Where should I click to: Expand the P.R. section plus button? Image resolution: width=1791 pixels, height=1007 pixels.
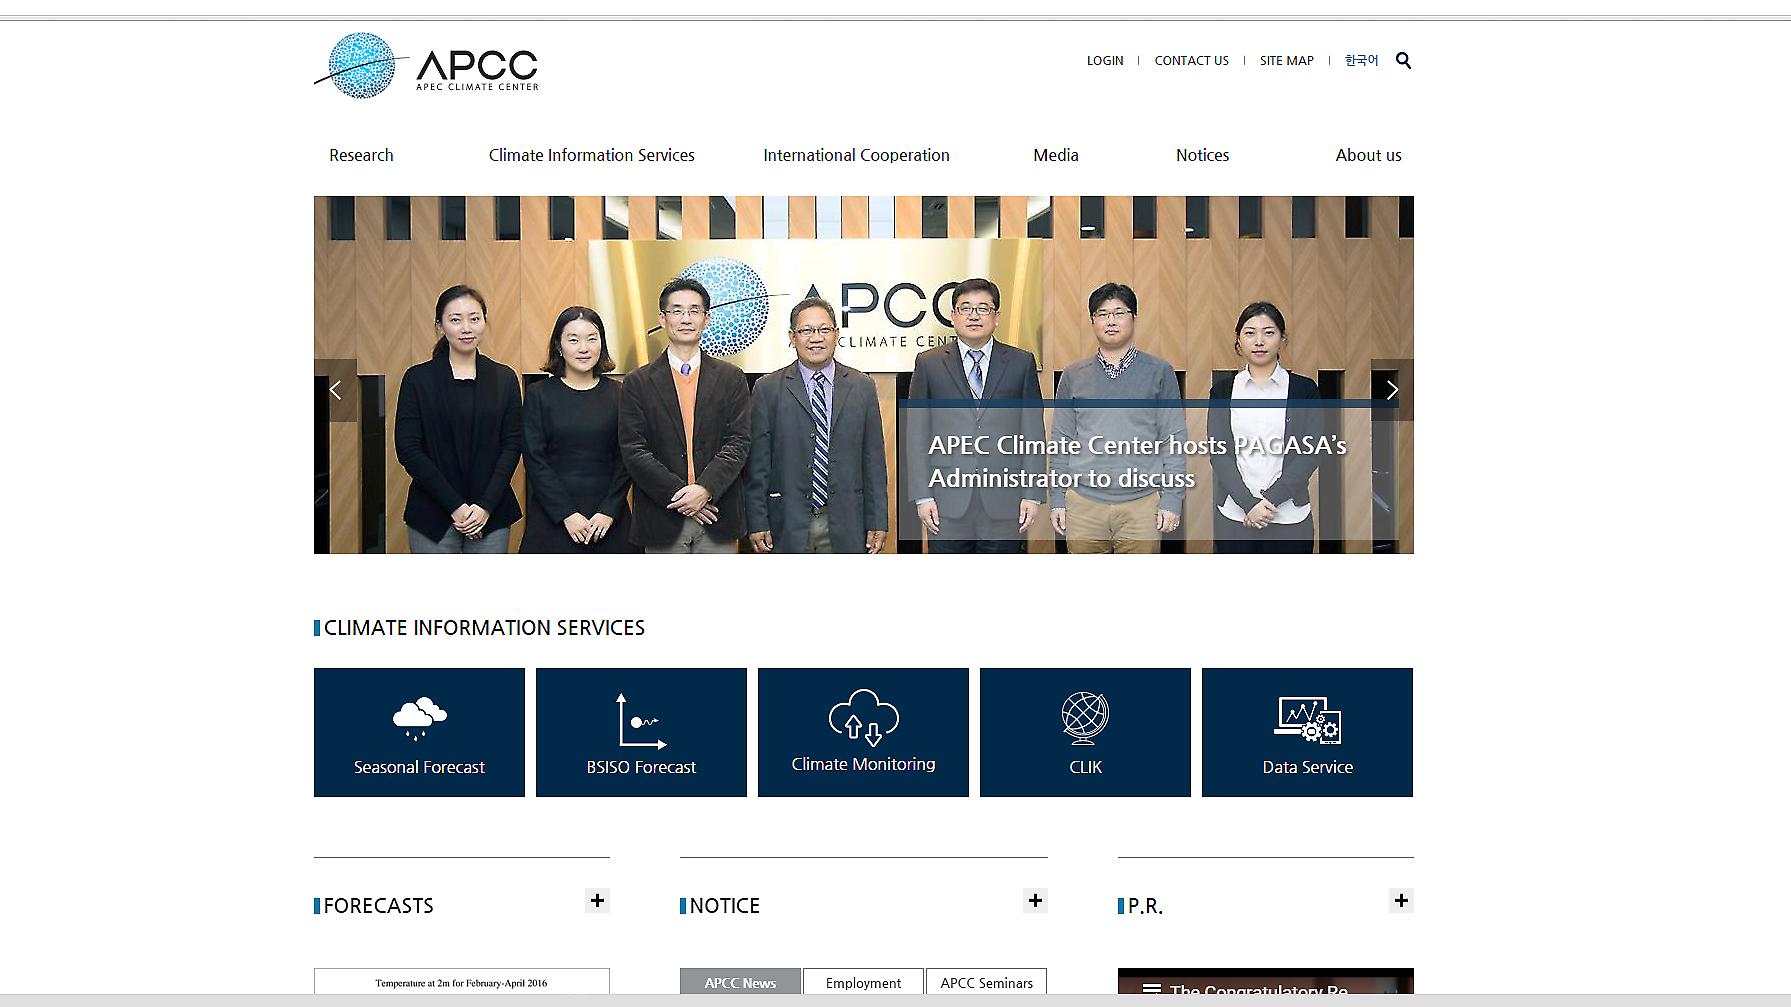tap(1401, 901)
